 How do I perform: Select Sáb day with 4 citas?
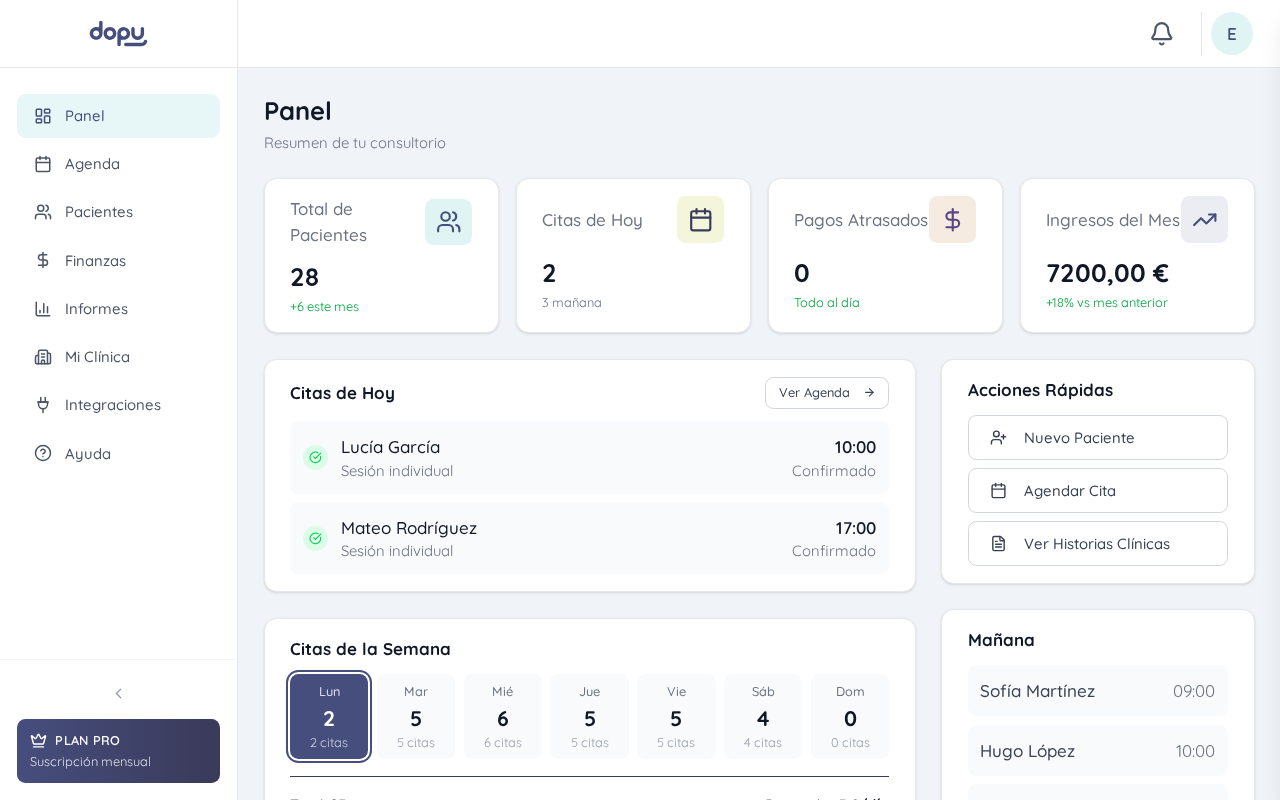coord(763,717)
